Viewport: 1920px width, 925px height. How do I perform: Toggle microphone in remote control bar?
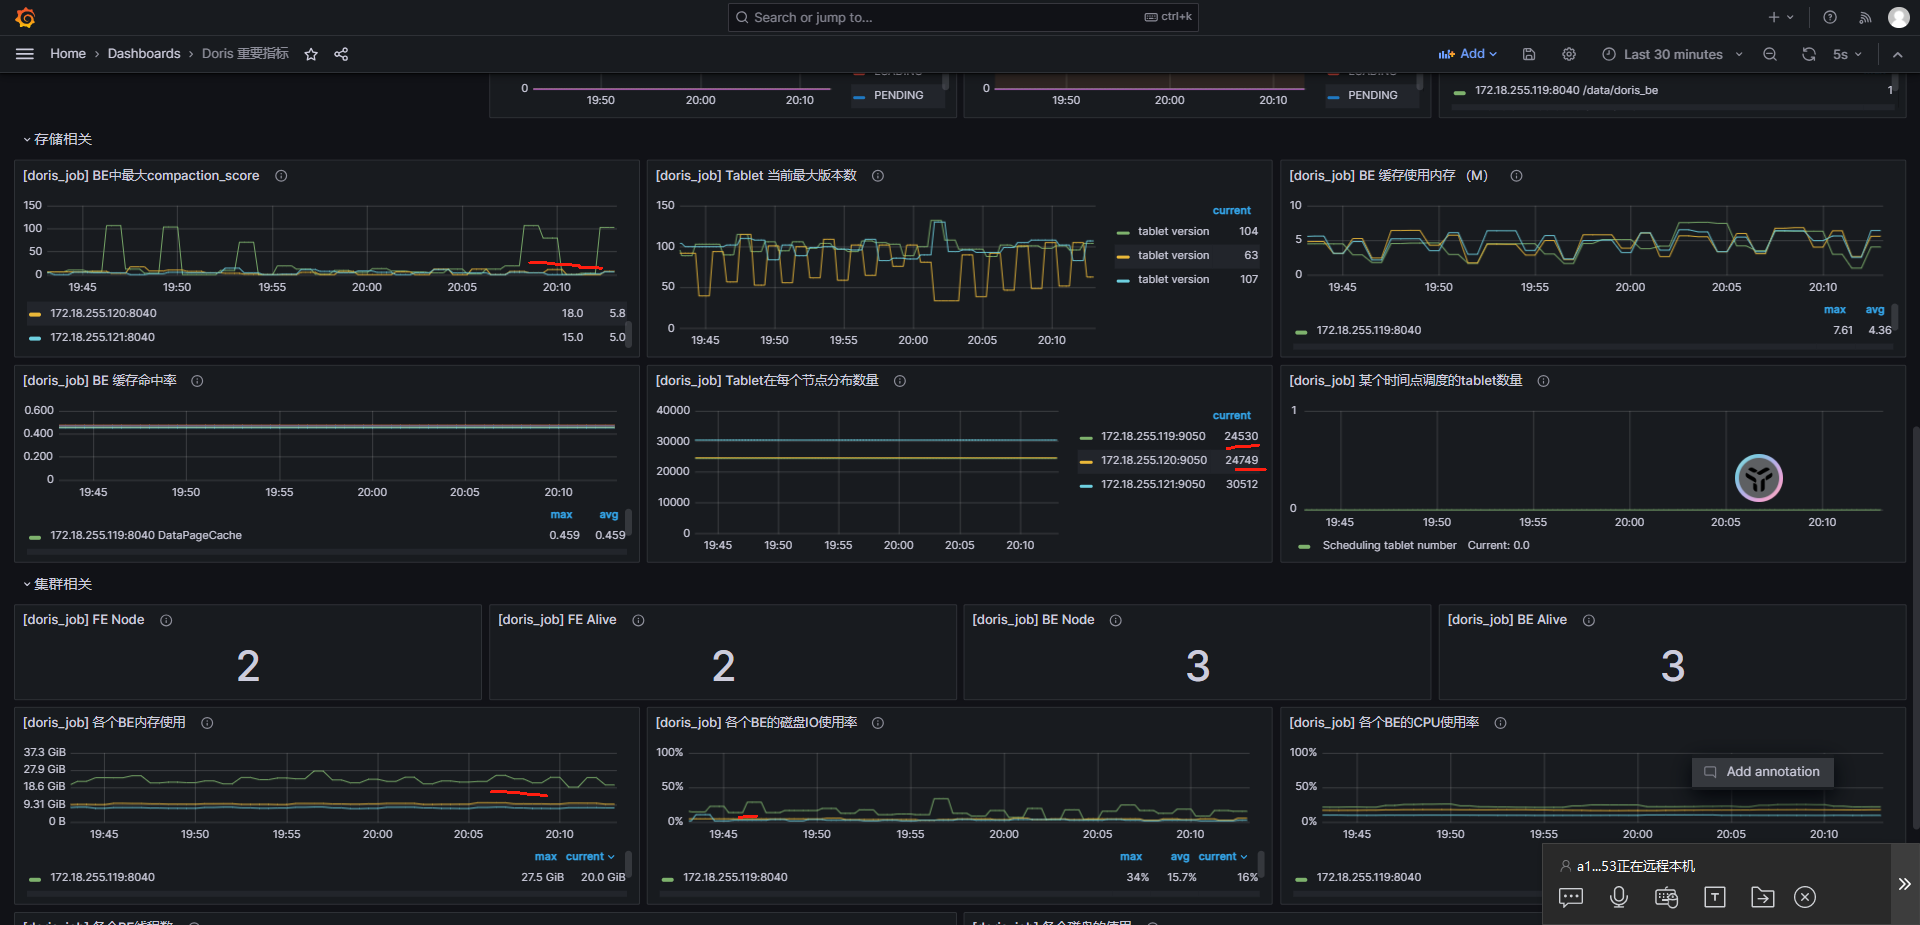(1619, 897)
